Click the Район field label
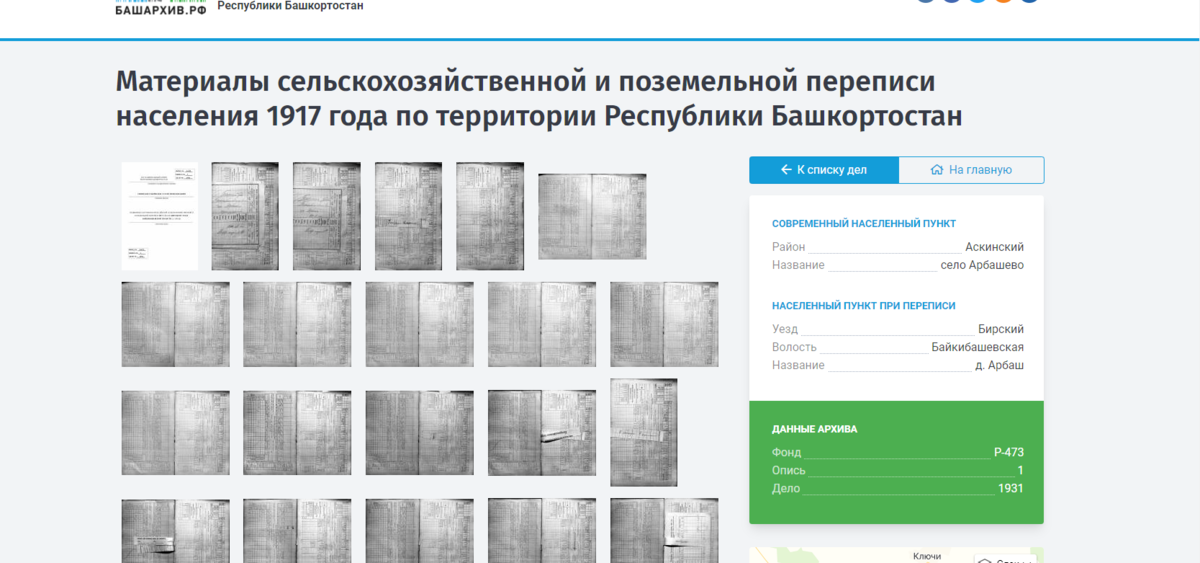1200x563 pixels. 788,247
